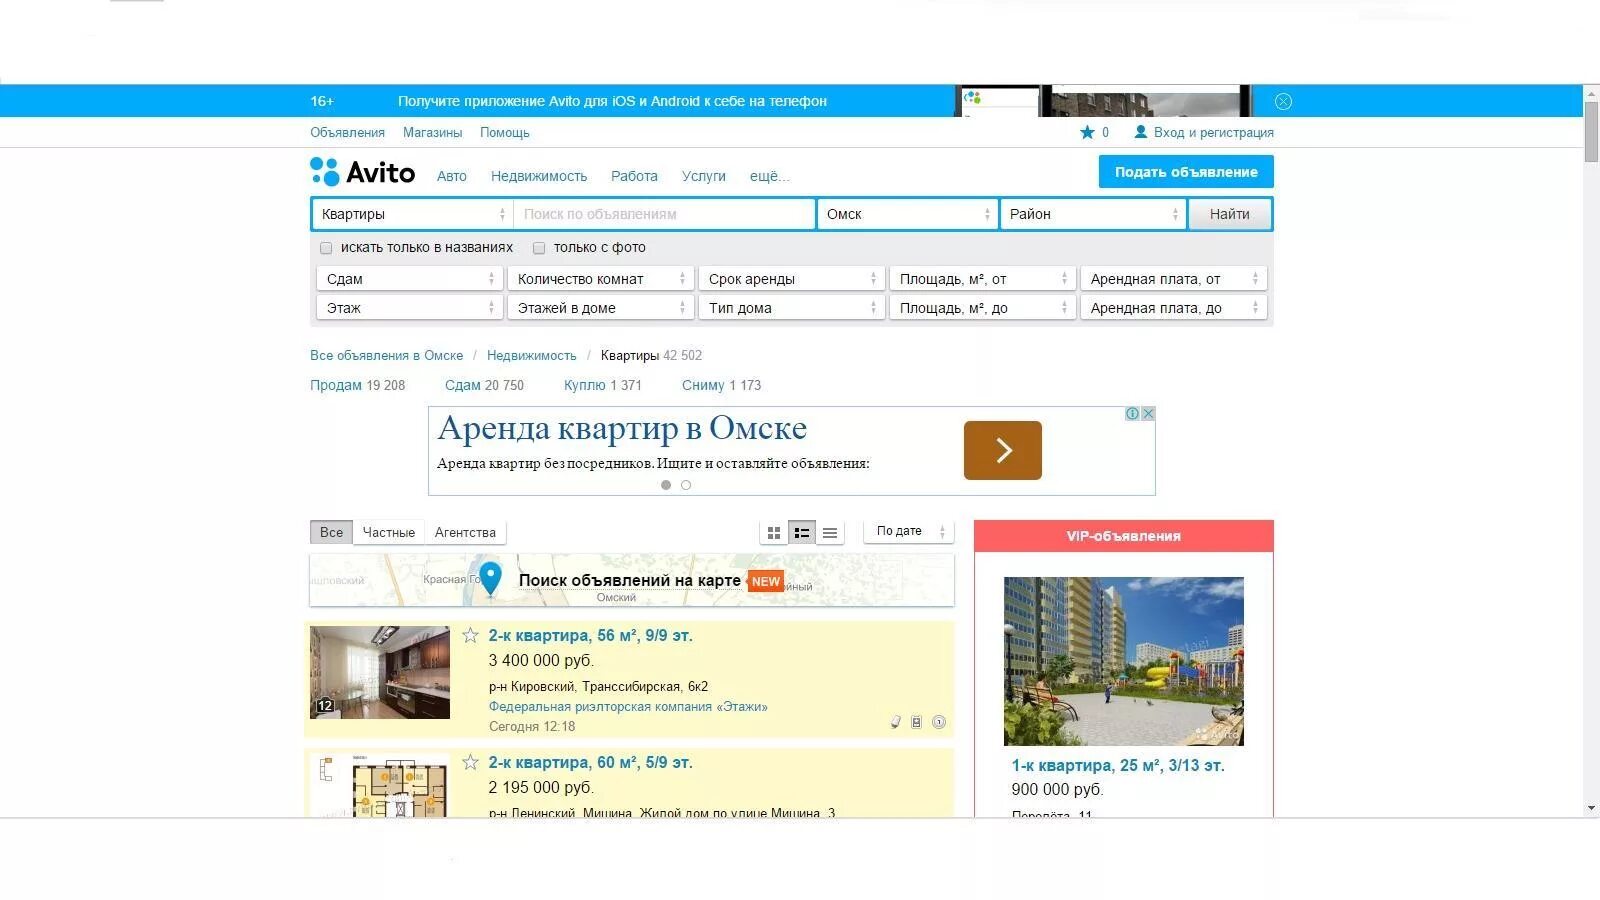Viewport: 1600px width, 900px height.
Task: Click the highlight marker icon in first listing
Action: click(896, 722)
